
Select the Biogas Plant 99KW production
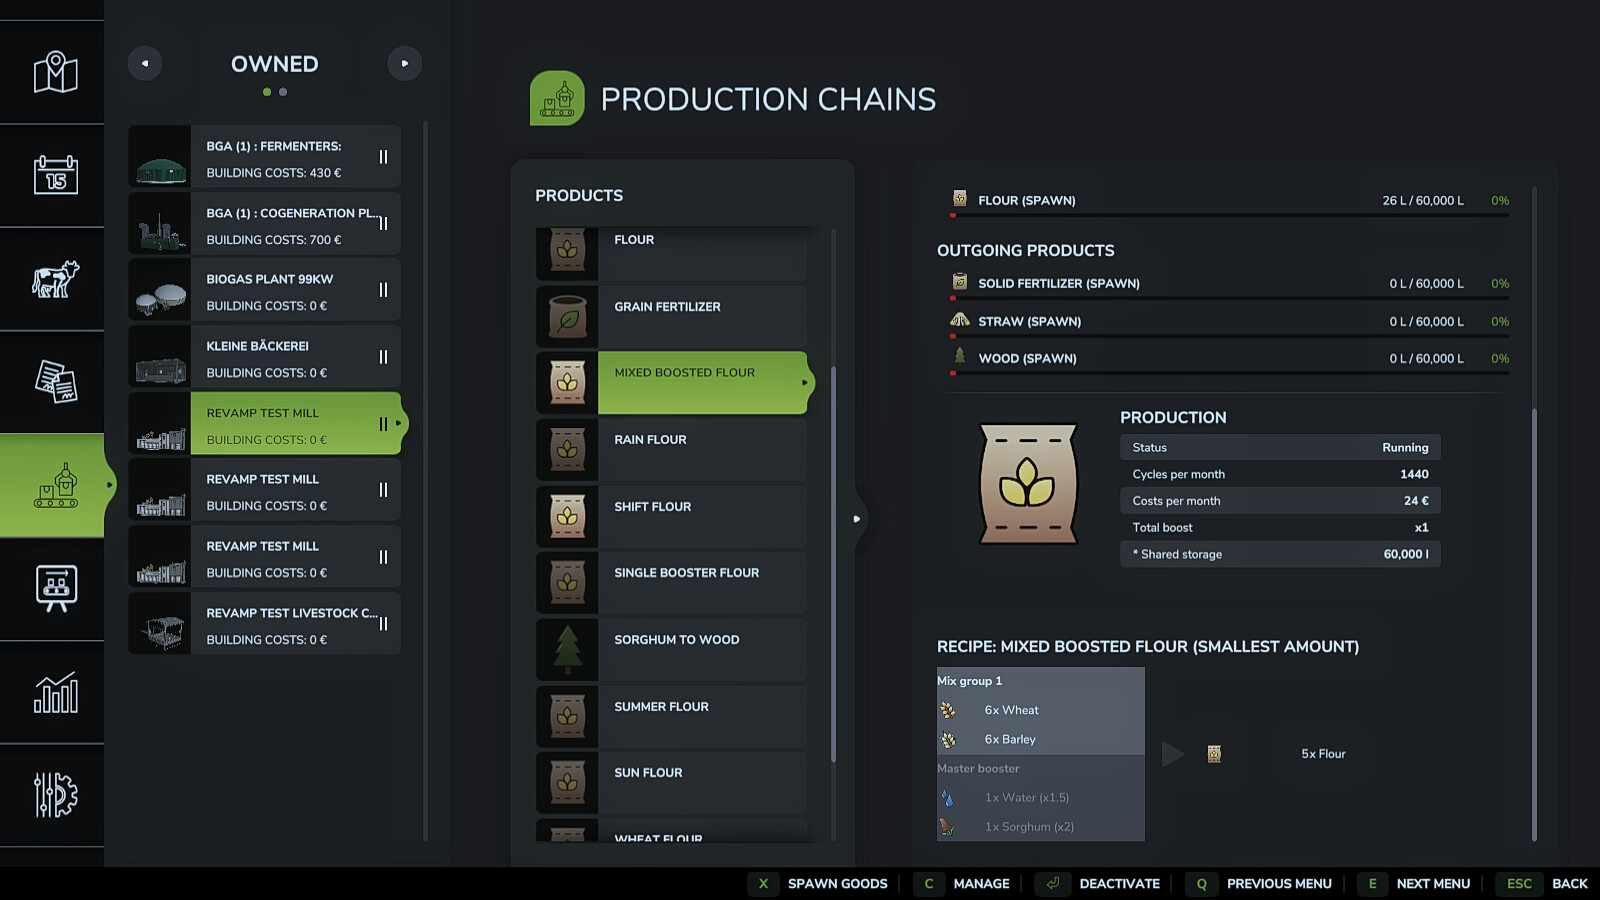pos(265,290)
